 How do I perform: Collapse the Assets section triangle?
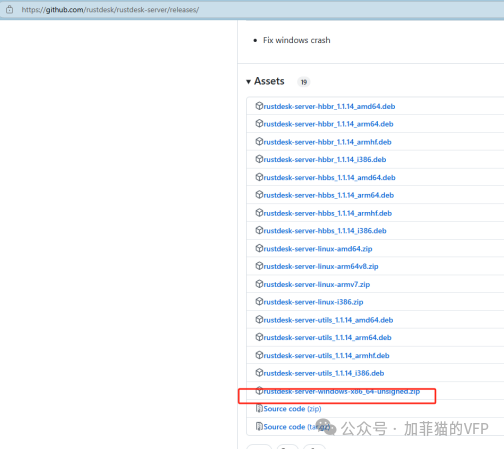248,82
